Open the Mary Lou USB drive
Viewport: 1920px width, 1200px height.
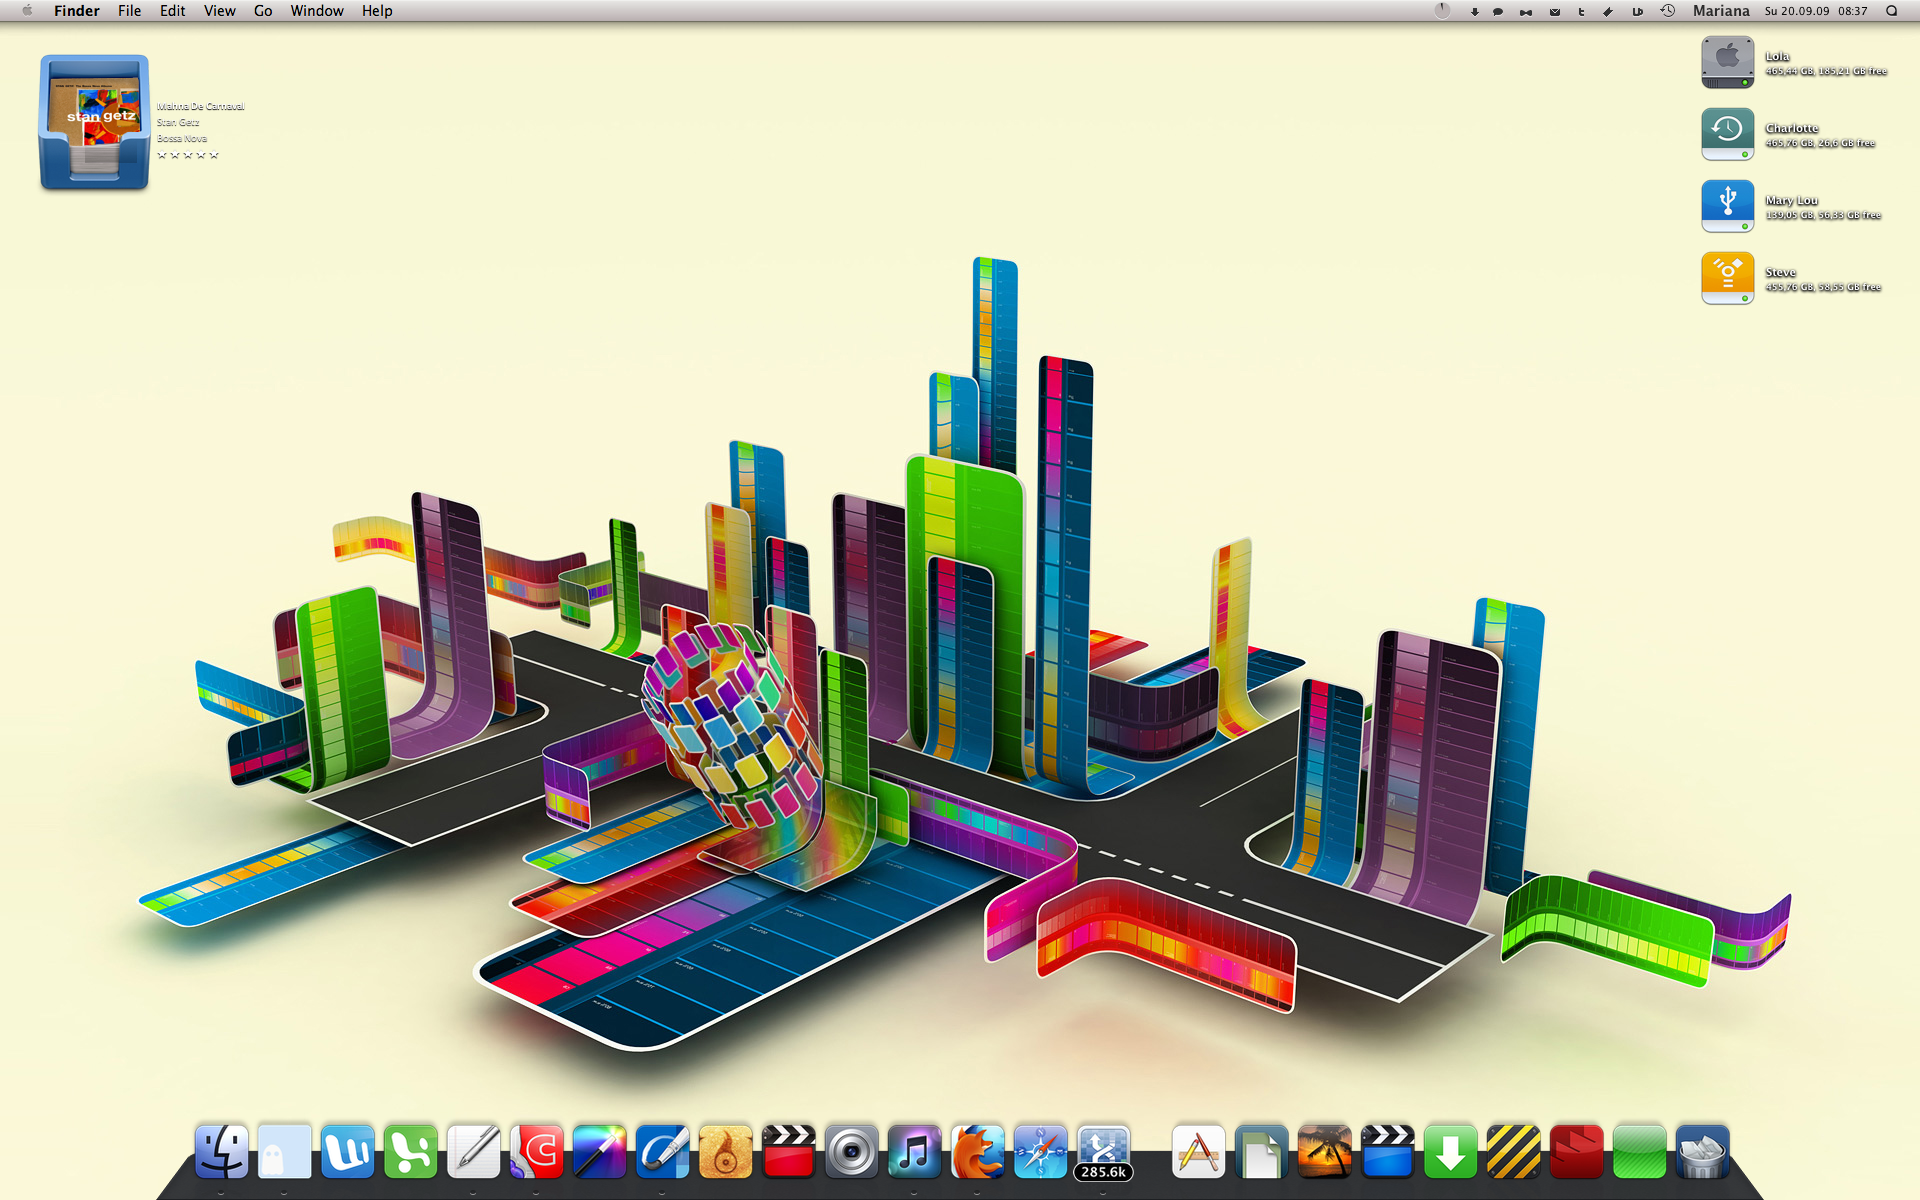tap(1727, 206)
